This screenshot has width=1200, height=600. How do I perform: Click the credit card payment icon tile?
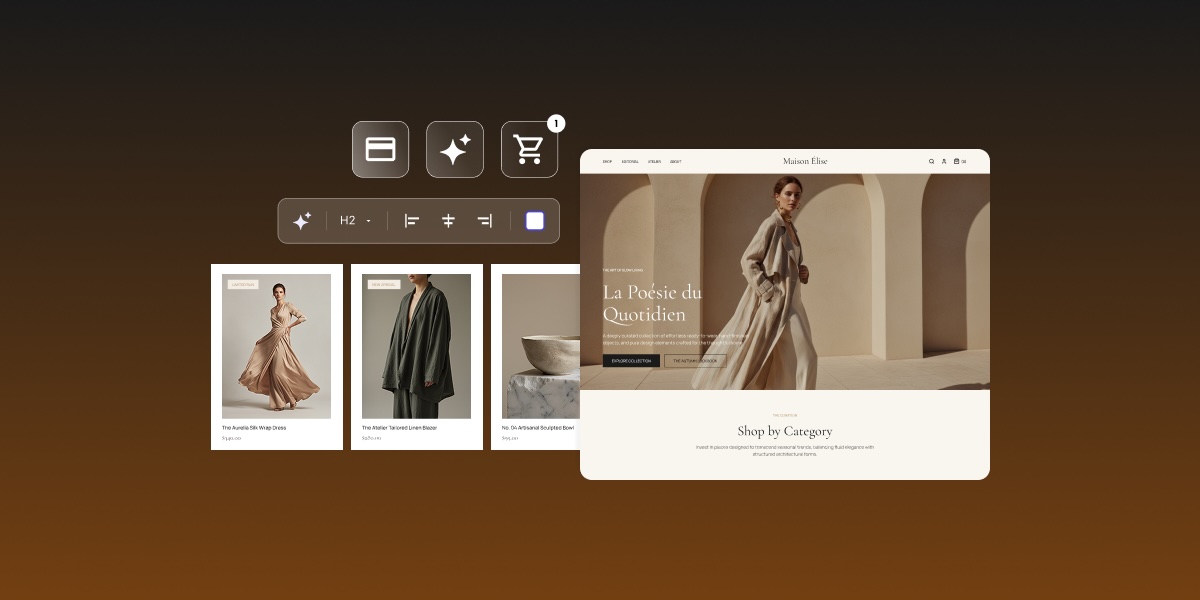pos(380,149)
